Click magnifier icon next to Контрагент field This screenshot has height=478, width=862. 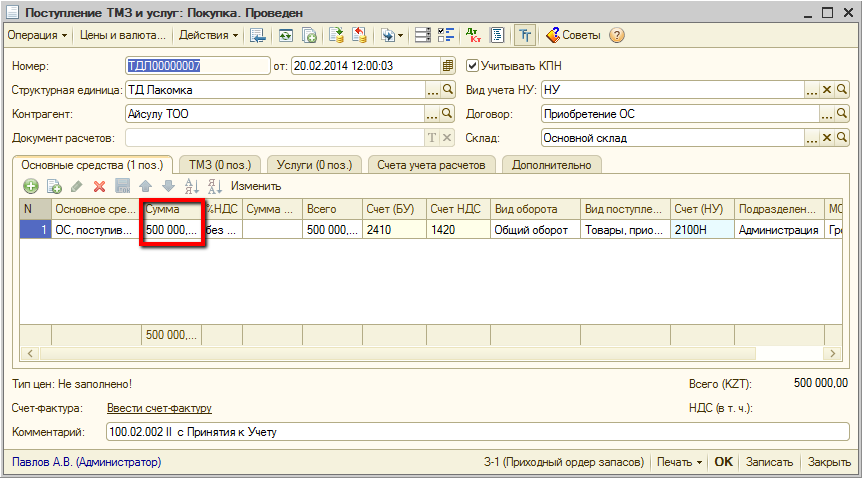click(x=448, y=114)
